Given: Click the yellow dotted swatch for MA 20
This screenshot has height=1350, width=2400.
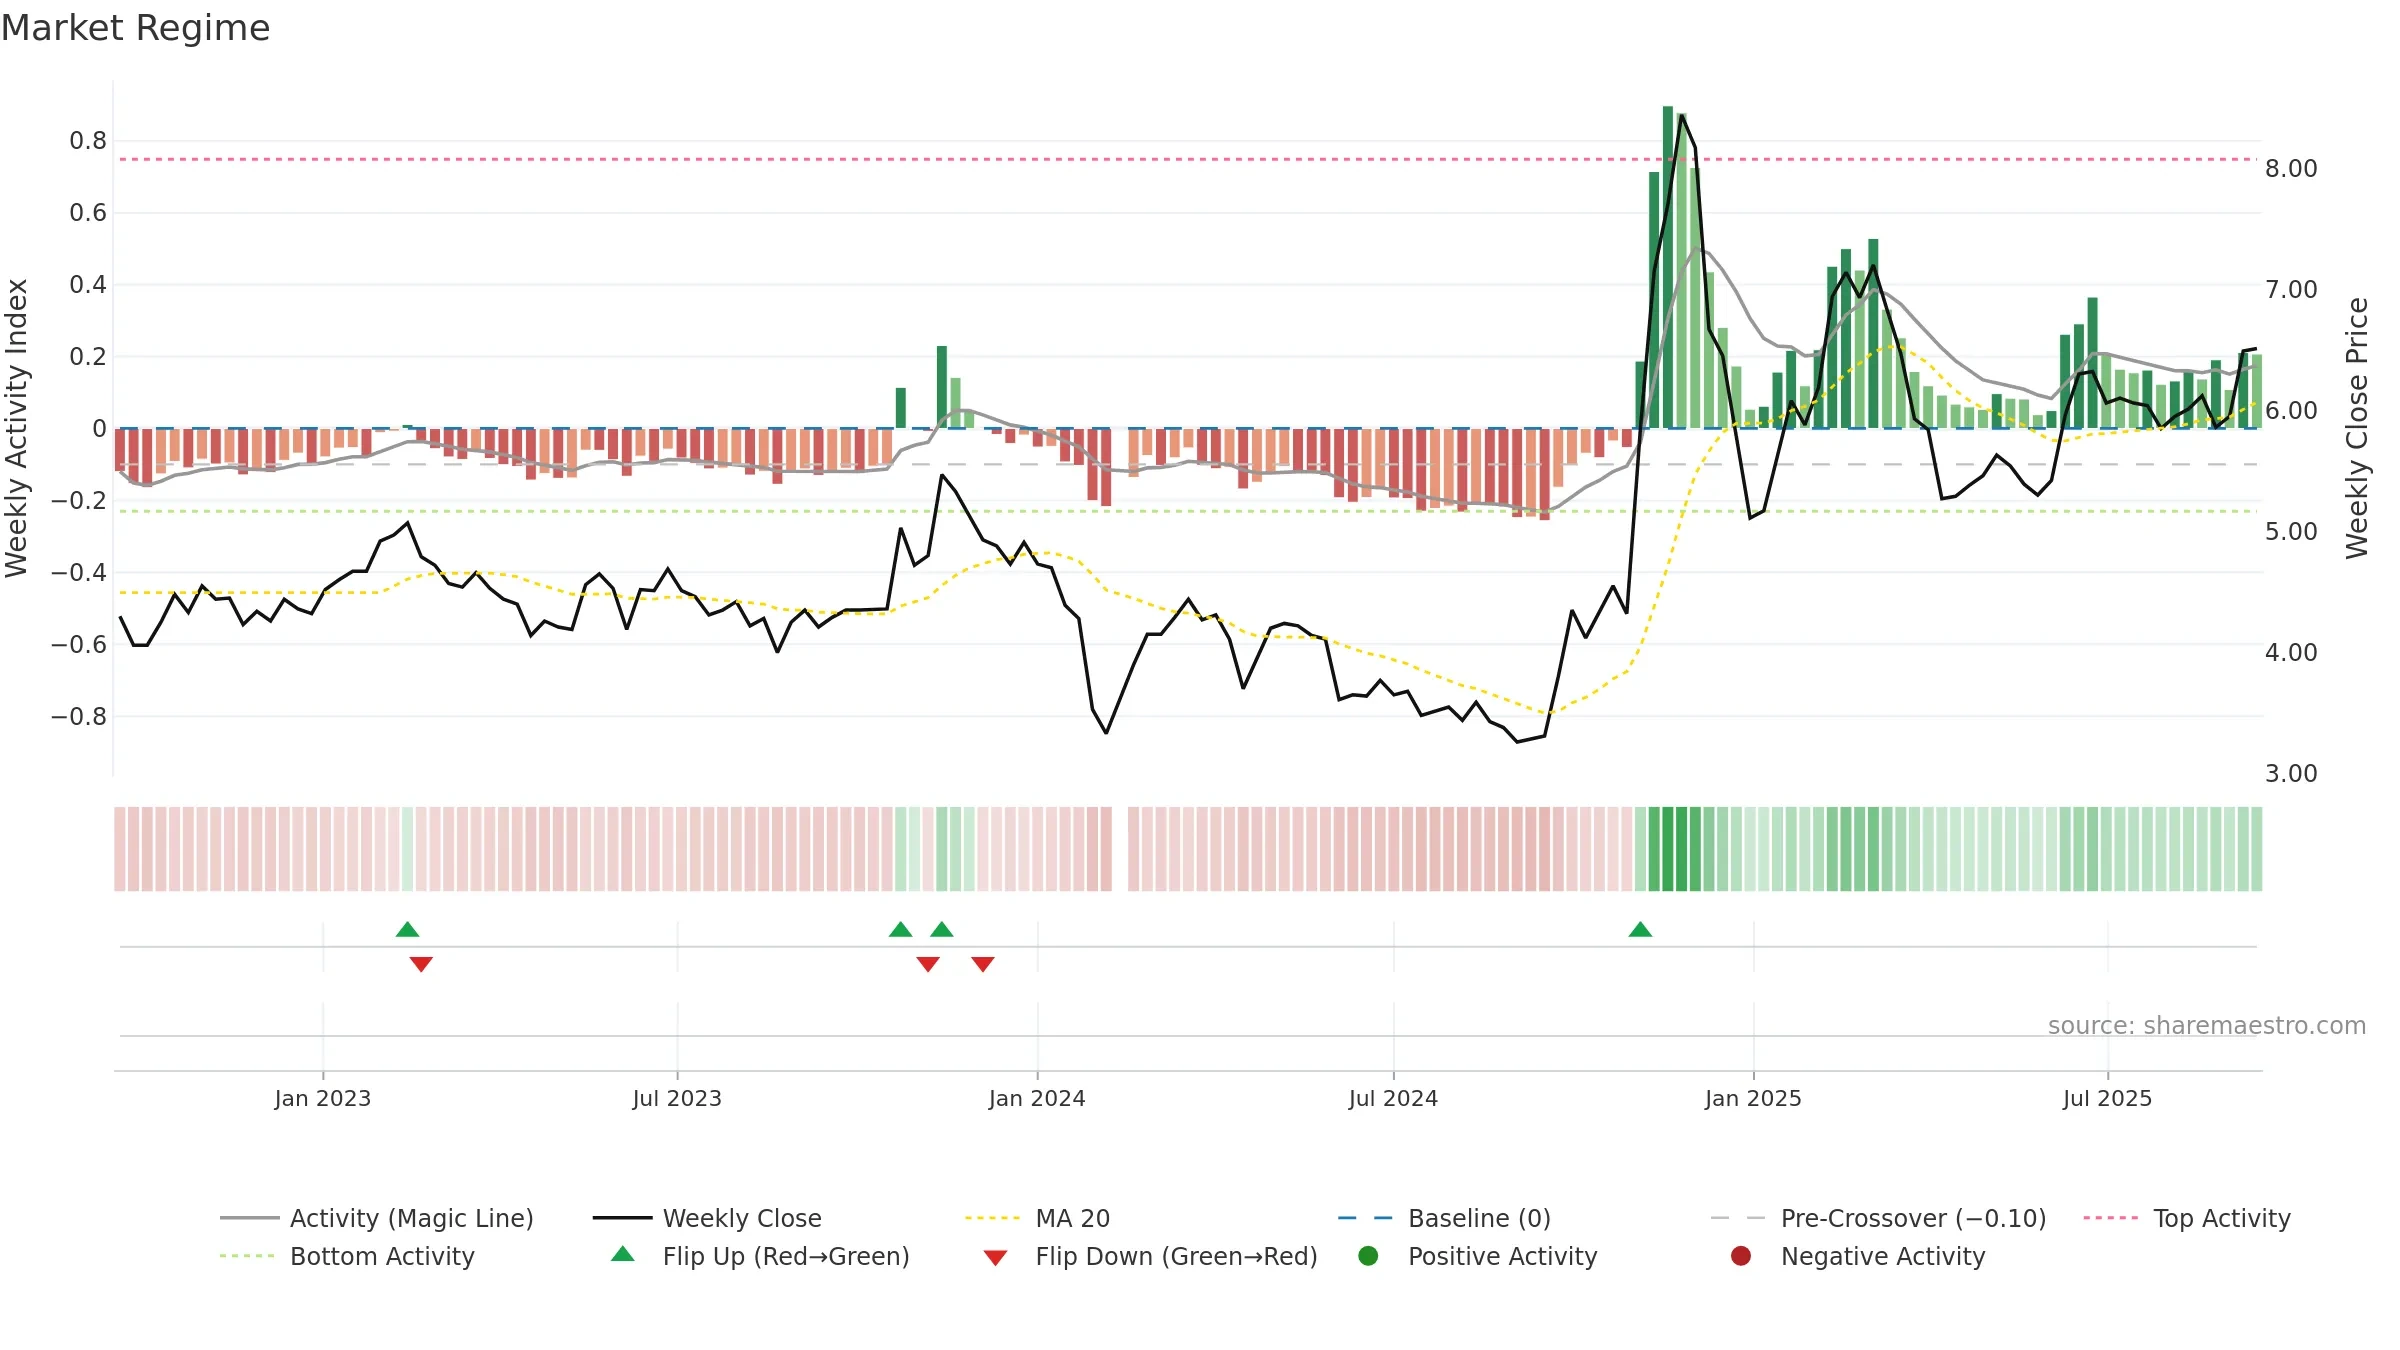Looking at the screenshot, I should point(992,1218).
